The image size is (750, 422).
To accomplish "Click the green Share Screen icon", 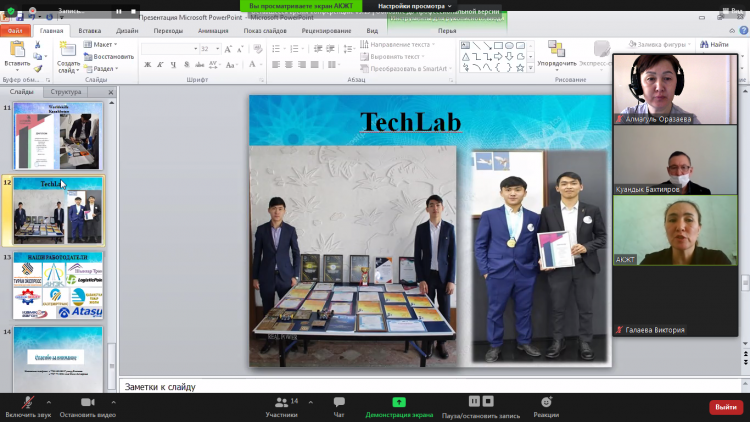I will pyautogui.click(x=398, y=402).
